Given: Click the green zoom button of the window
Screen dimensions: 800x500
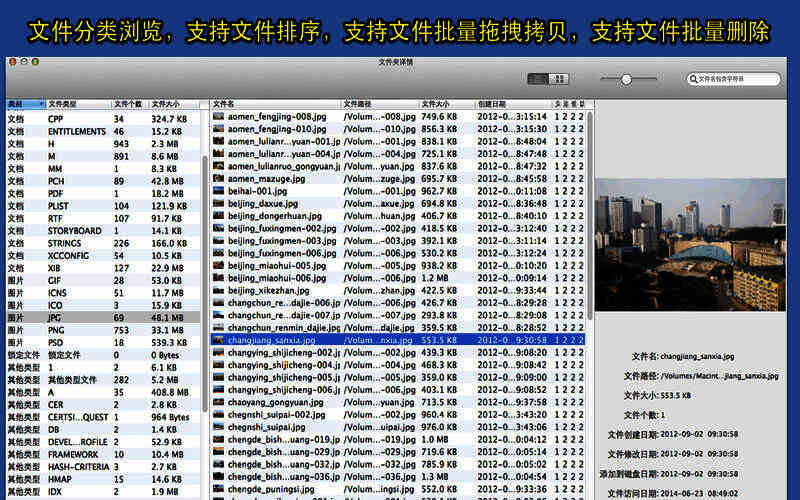Looking at the screenshot, I should [36, 62].
